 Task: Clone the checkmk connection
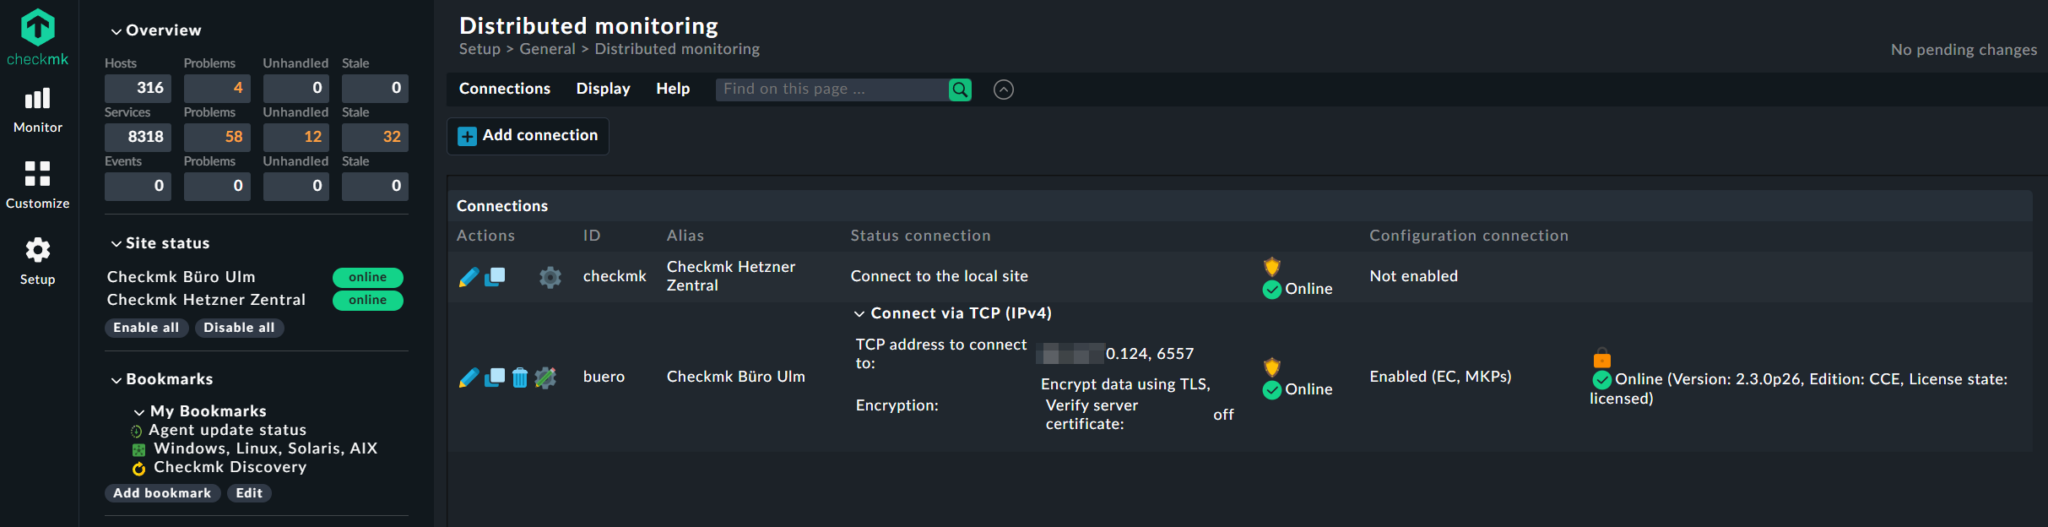click(x=495, y=277)
